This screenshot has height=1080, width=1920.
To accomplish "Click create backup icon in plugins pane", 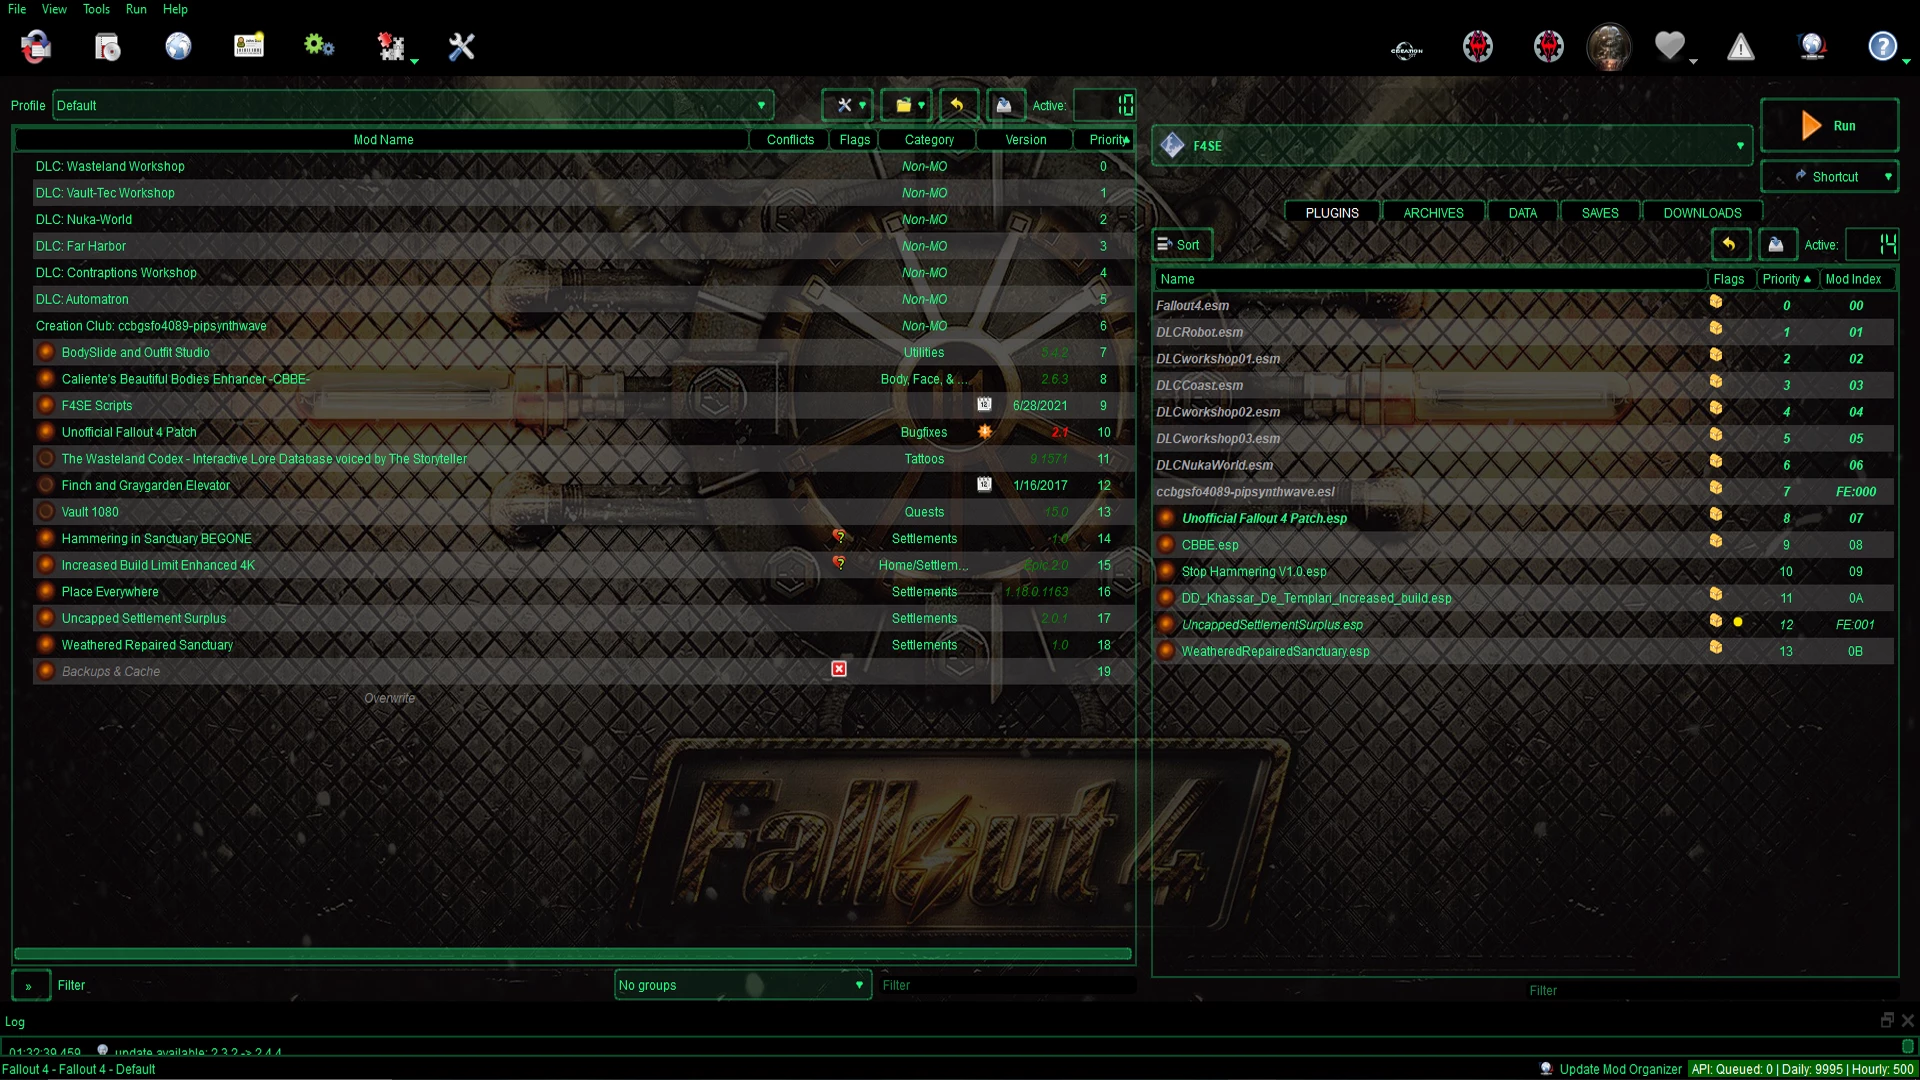I will pos(1776,244).
